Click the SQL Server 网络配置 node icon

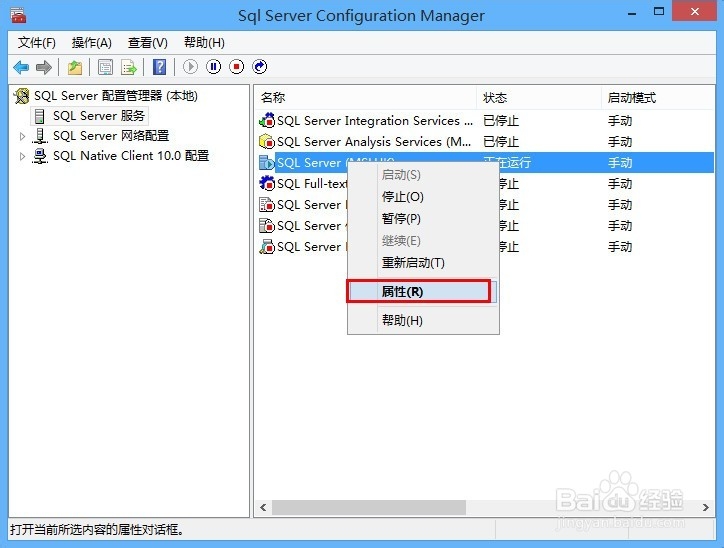tap(40, 136)
